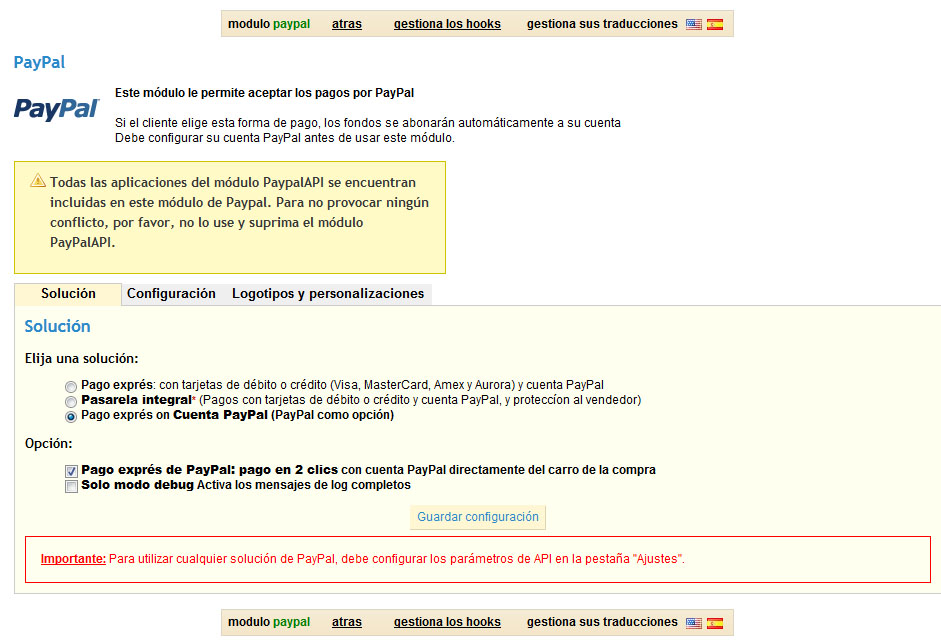Click 'Este módulo le permite aceptar los pagos' text

coord(265,93)
